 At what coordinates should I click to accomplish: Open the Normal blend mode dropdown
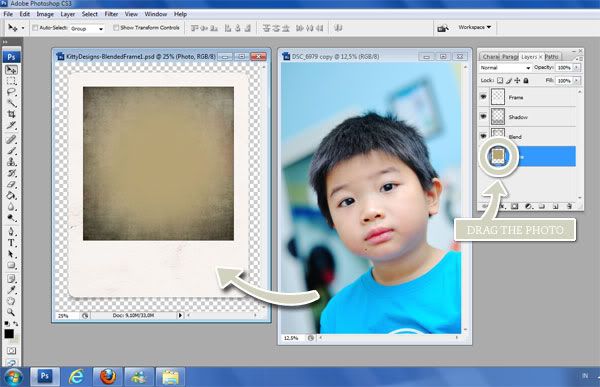505,68
